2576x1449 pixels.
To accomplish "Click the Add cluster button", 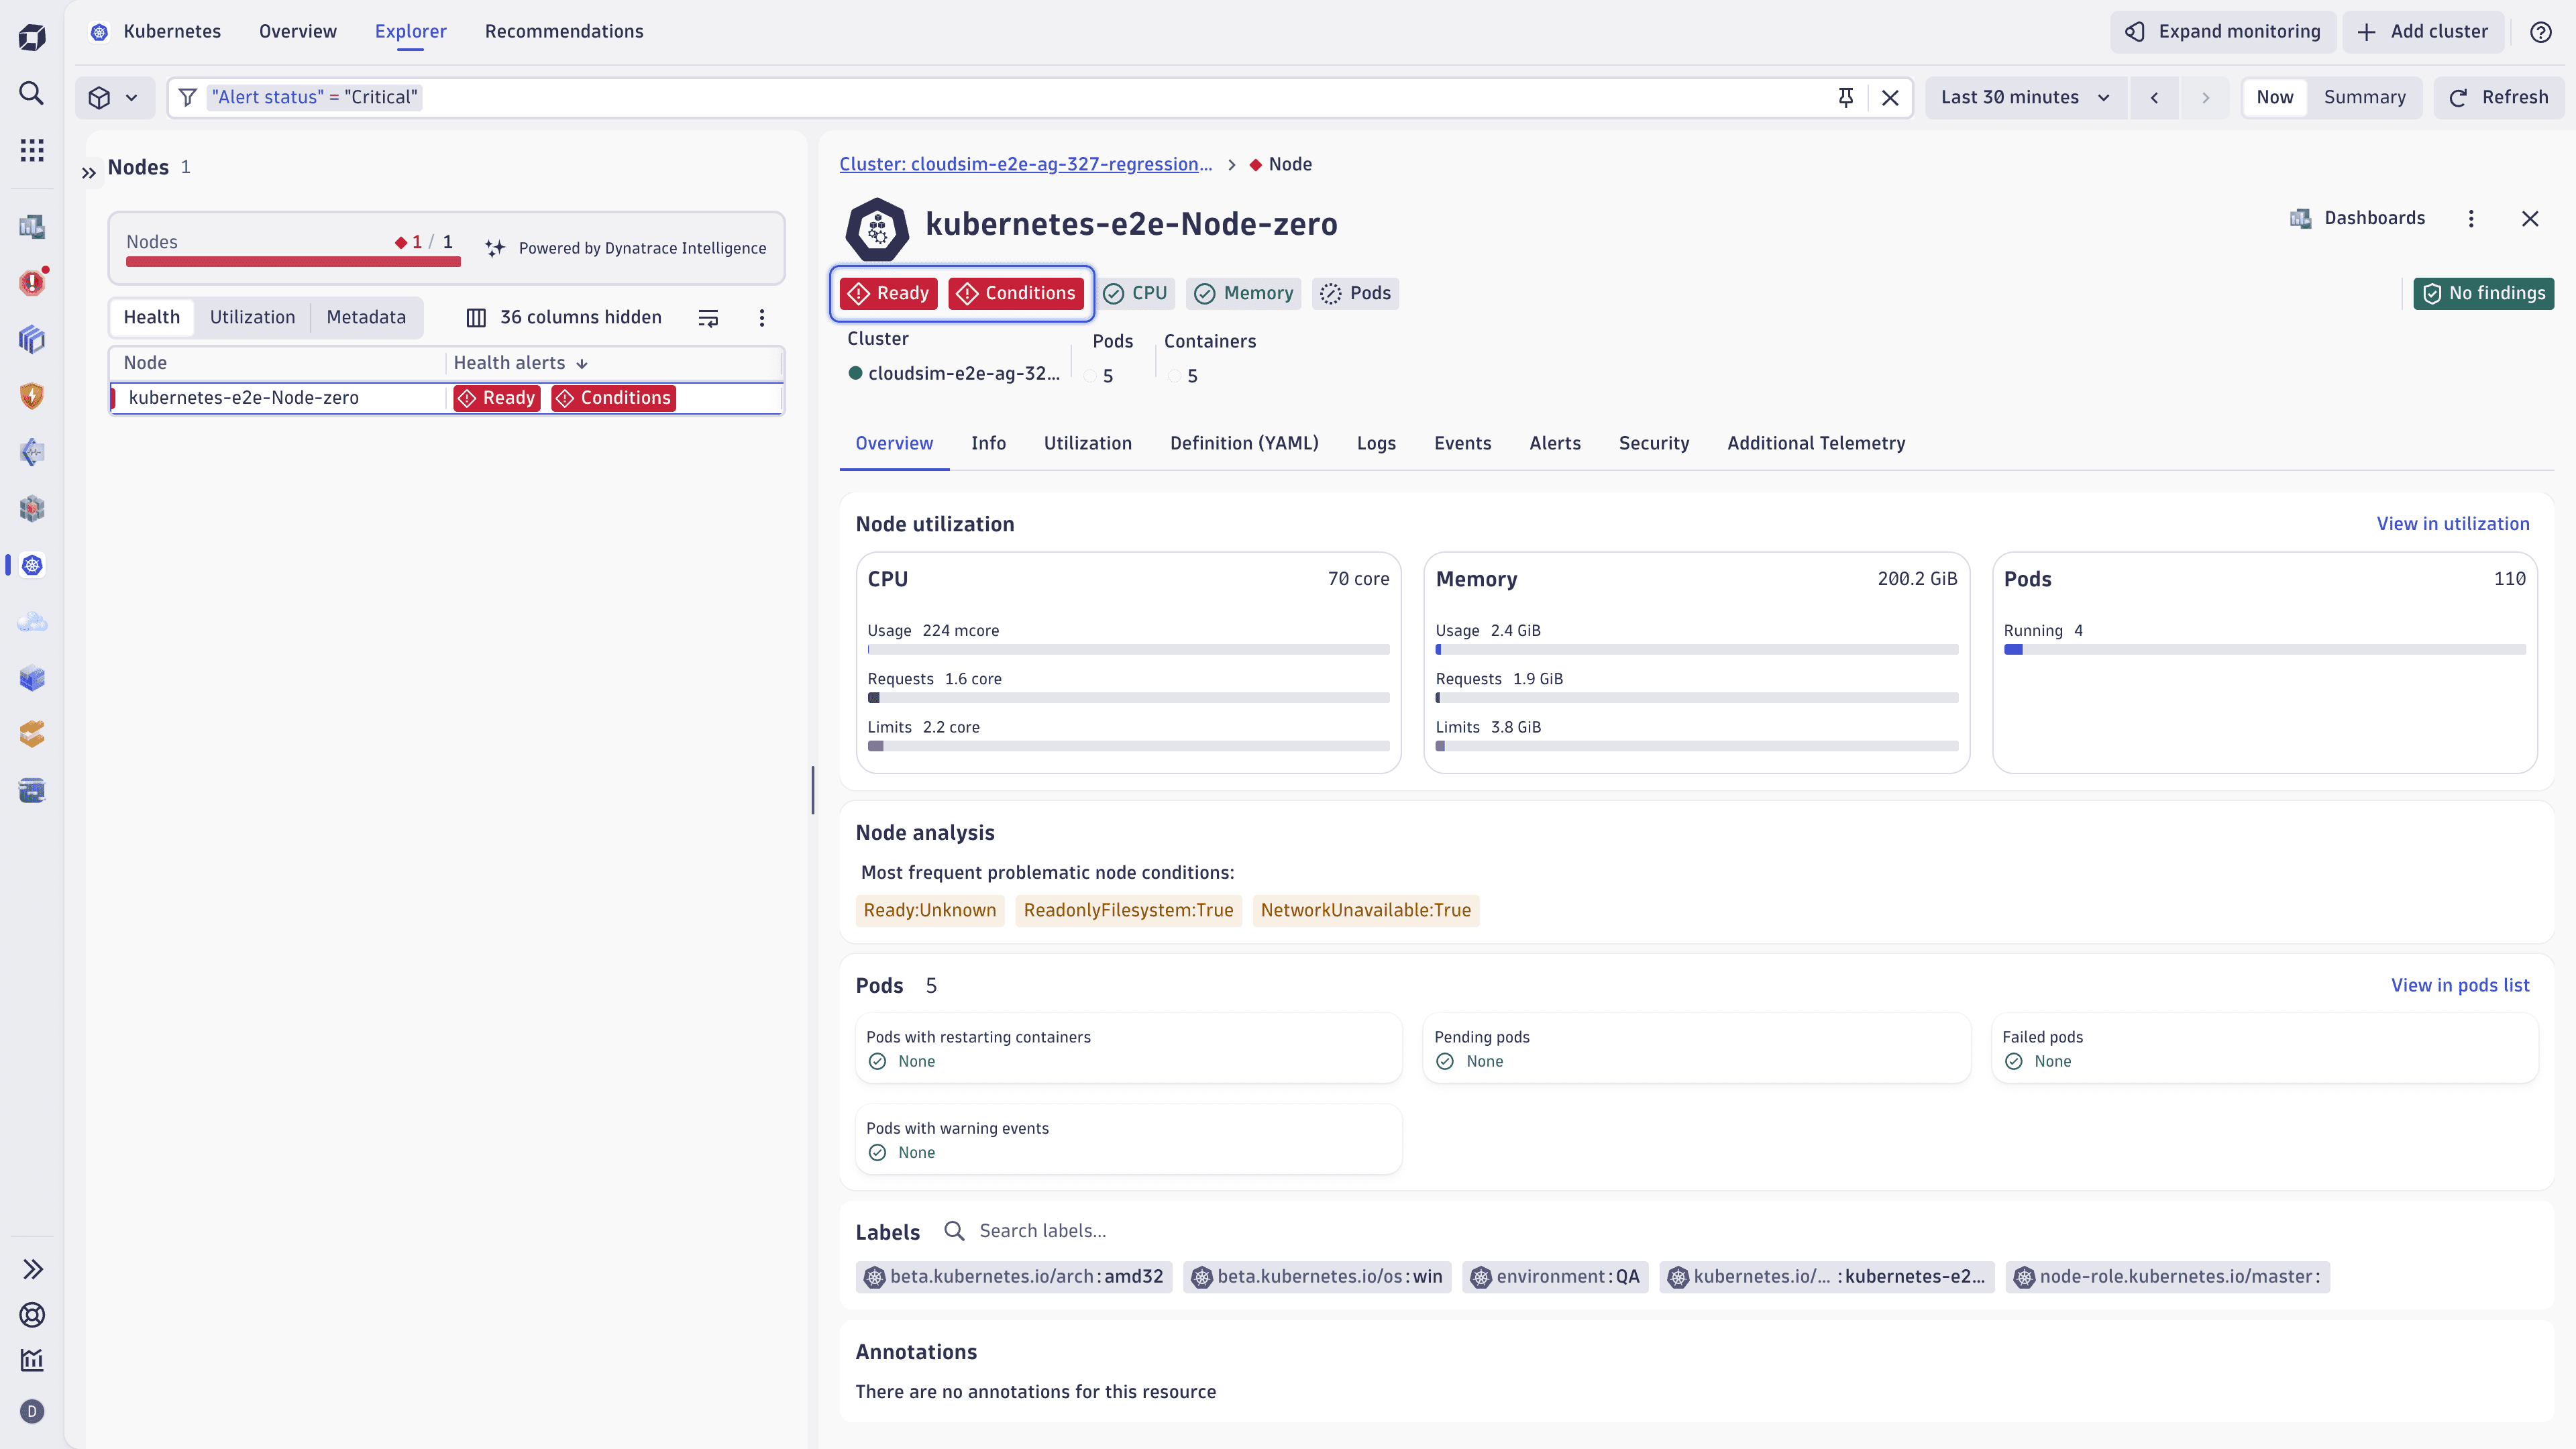I will pyautogui.click(x=2422, y=32).
